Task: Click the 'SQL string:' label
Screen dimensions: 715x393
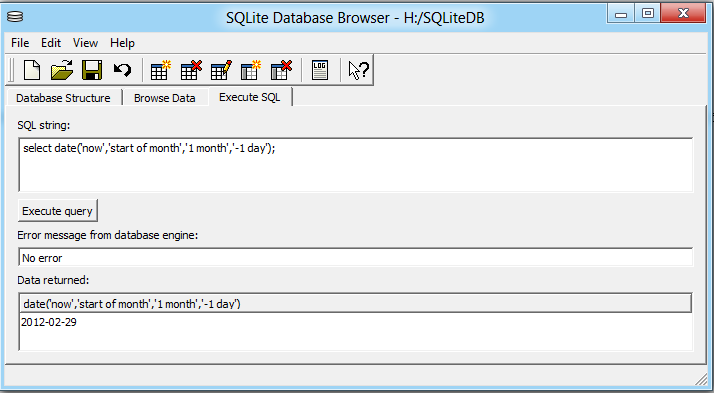Action: [44, 125]
